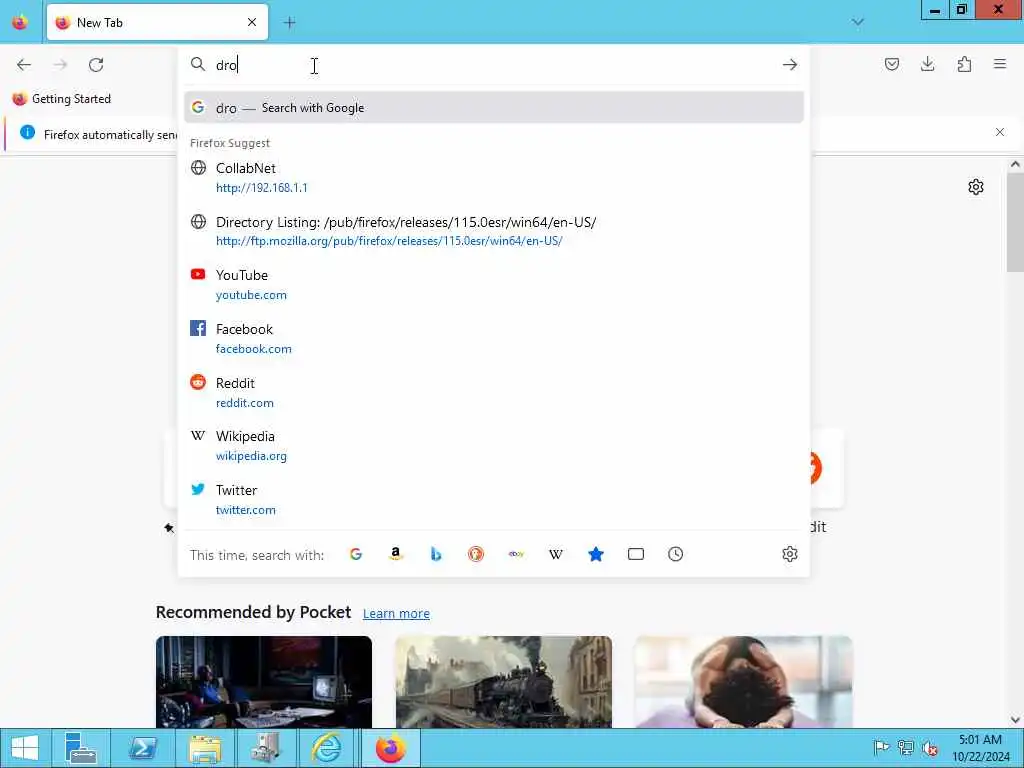Screen dimensions: 1024x768
Task: Select the New Tab tab
Action: [157, 22]
